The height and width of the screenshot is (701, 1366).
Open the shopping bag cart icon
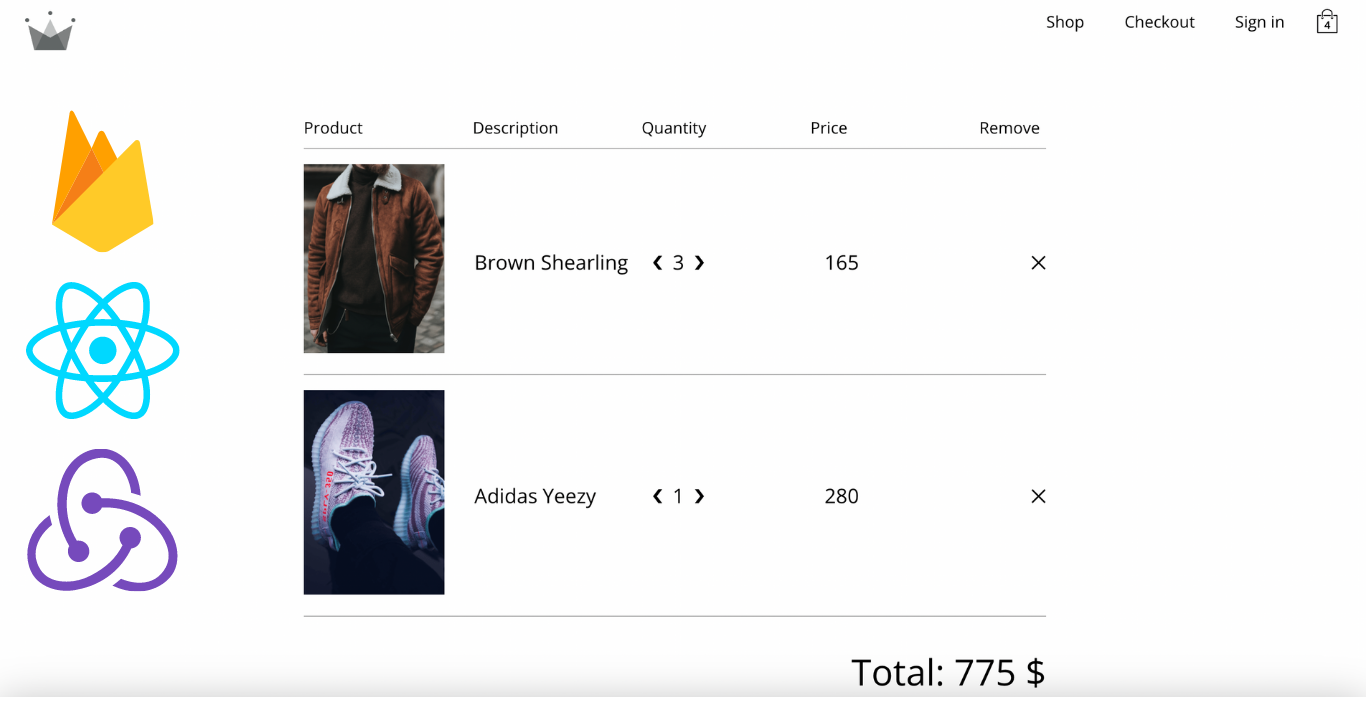[x=1327, y=22]
